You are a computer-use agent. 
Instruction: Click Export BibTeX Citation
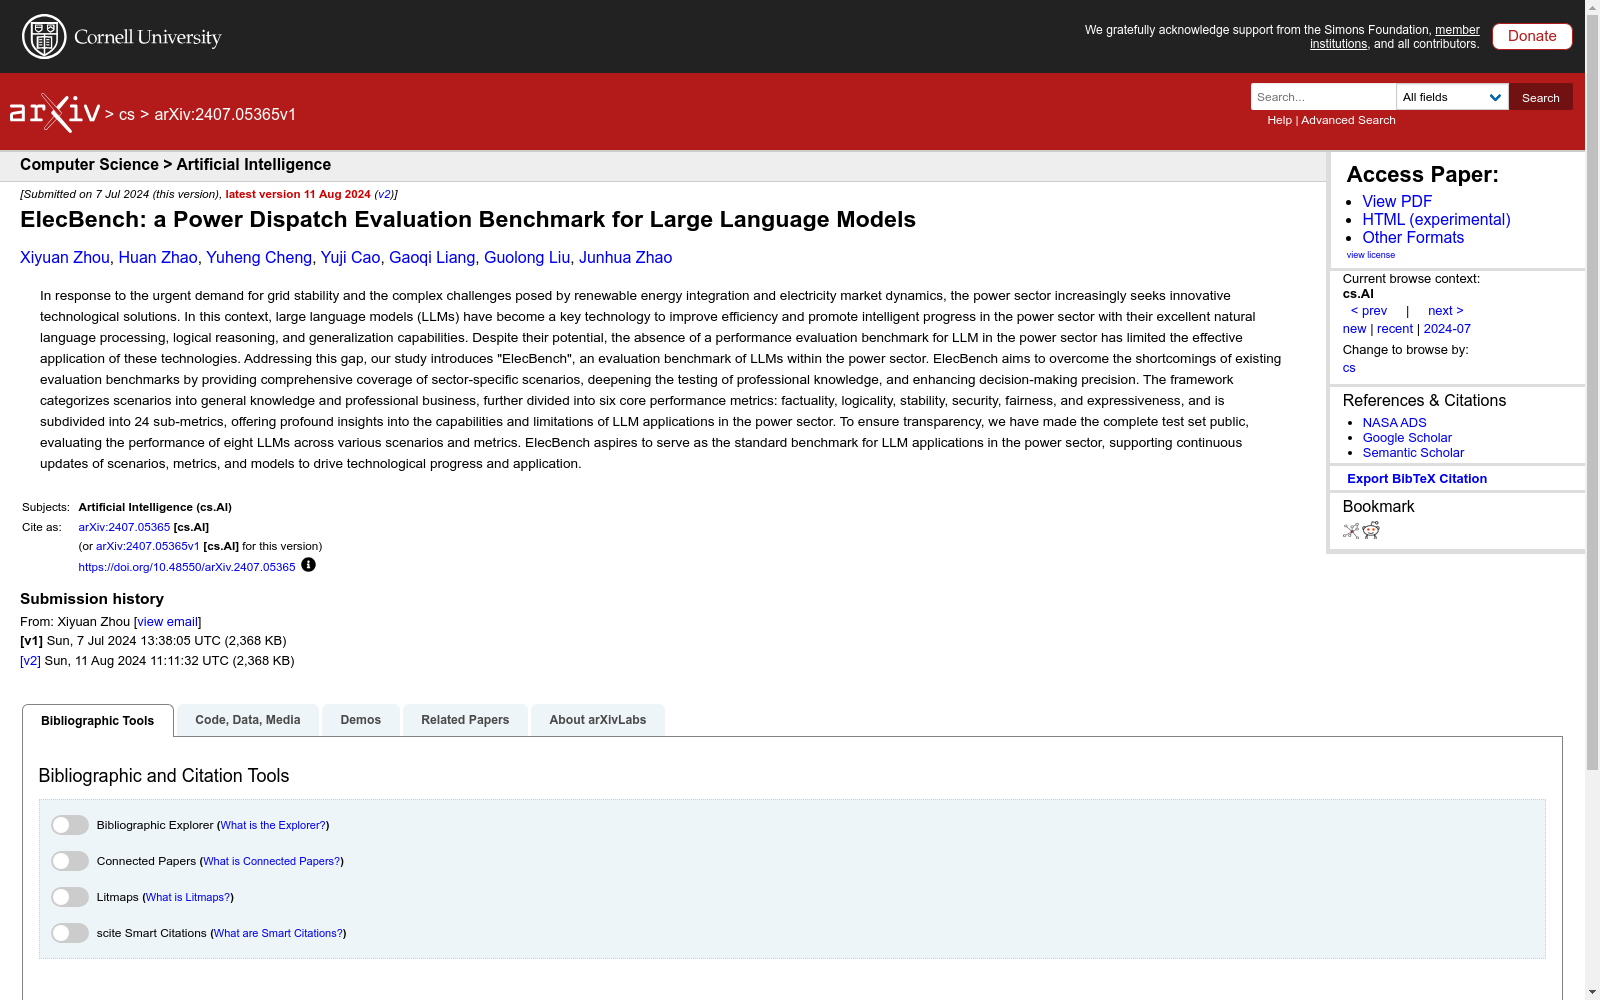1417,479
